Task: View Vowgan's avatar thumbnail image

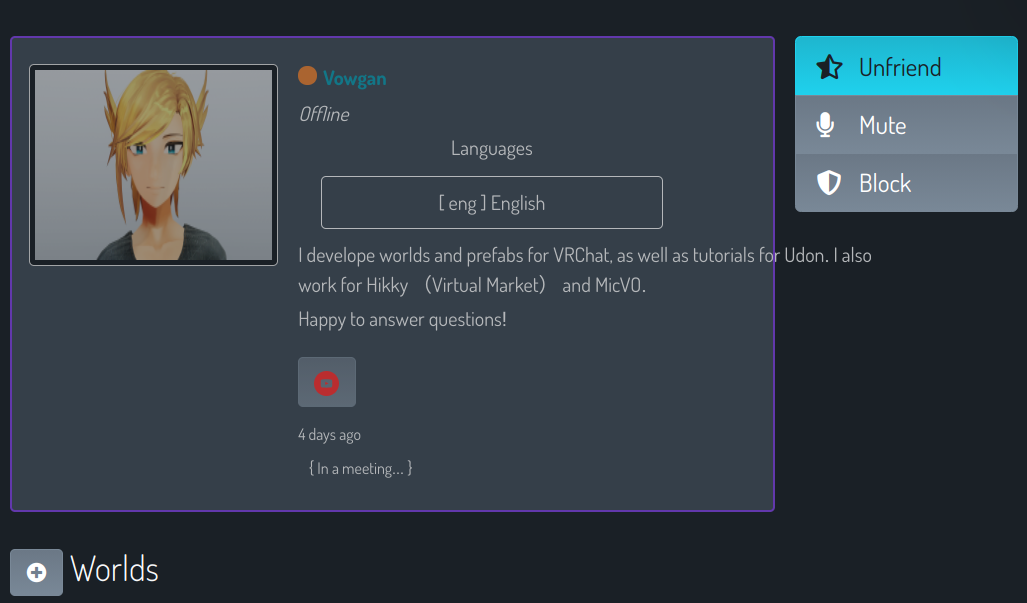Action: (153, 164)
